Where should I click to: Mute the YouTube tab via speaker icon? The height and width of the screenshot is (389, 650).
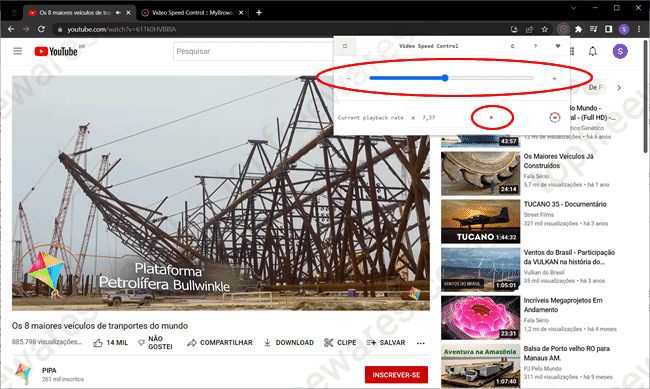(x=118, y=13)
